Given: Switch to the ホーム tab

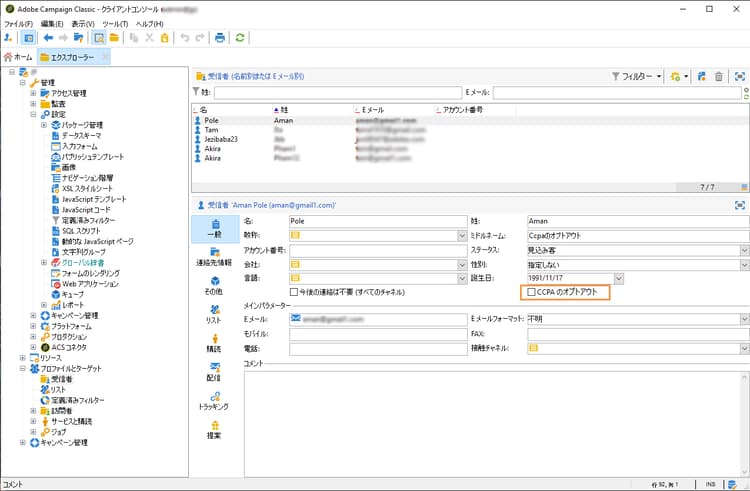Looking at the screenshot, I should point(19,57).
